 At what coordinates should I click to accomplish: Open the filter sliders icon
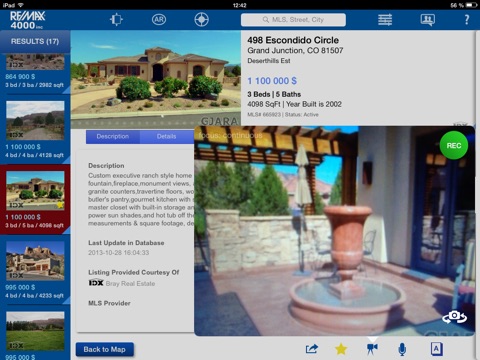tap(385, 20)
